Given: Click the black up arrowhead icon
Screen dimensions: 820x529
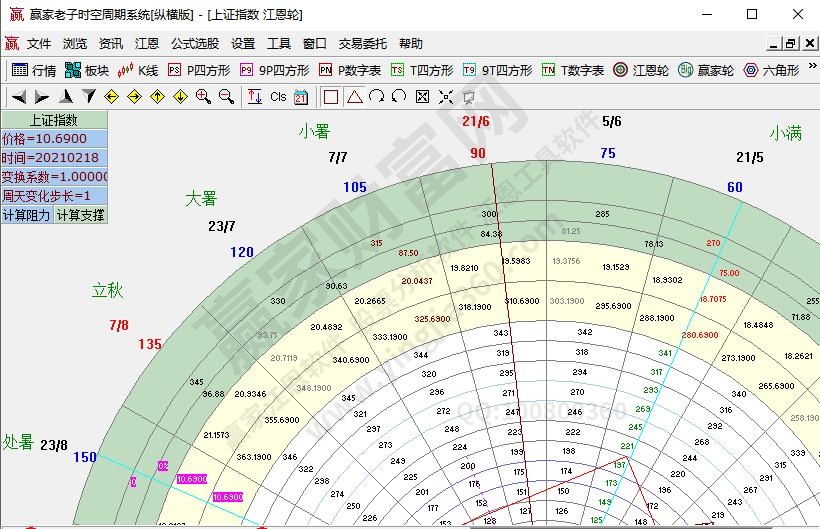Looking at the screenshot, I should point(65,96).
